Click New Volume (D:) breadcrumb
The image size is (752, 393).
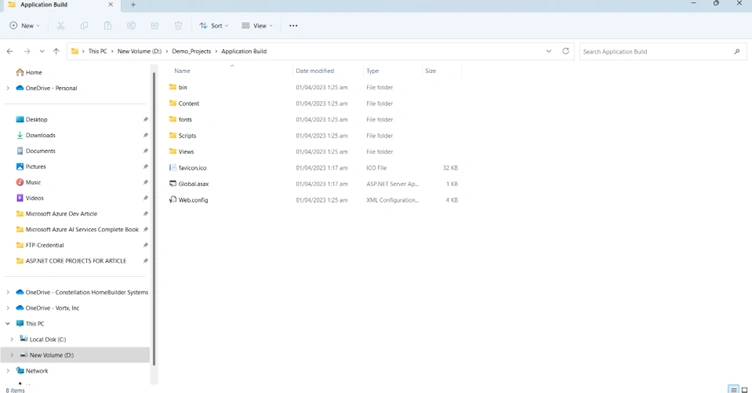click(140, 51)
